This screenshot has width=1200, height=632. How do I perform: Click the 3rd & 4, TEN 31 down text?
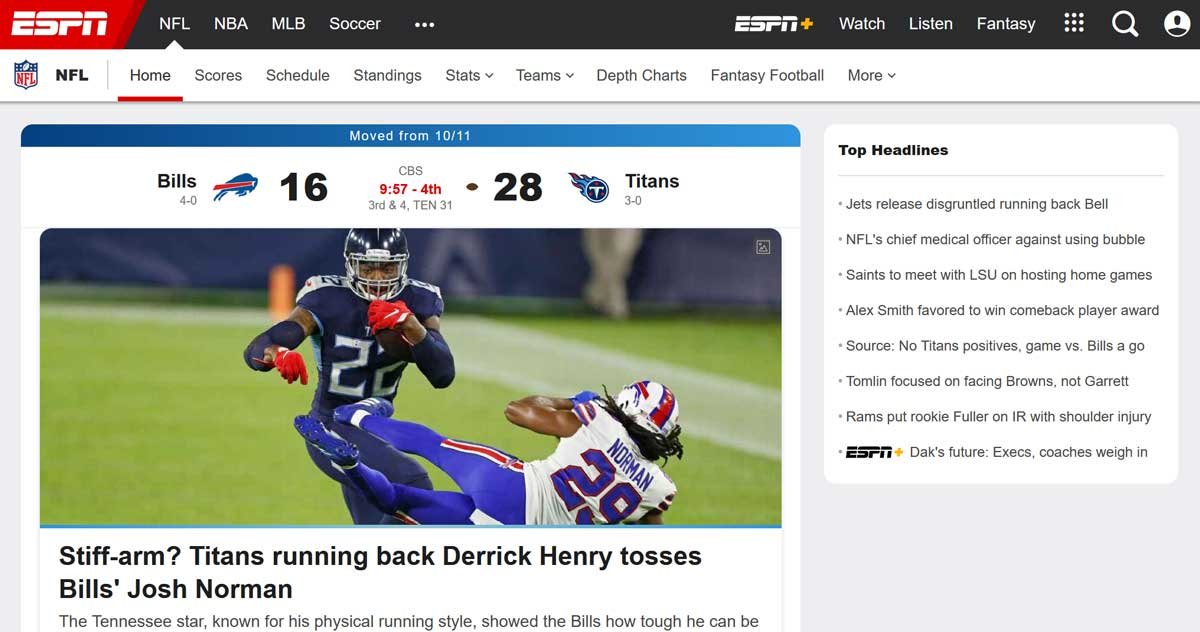coord(410,205)
